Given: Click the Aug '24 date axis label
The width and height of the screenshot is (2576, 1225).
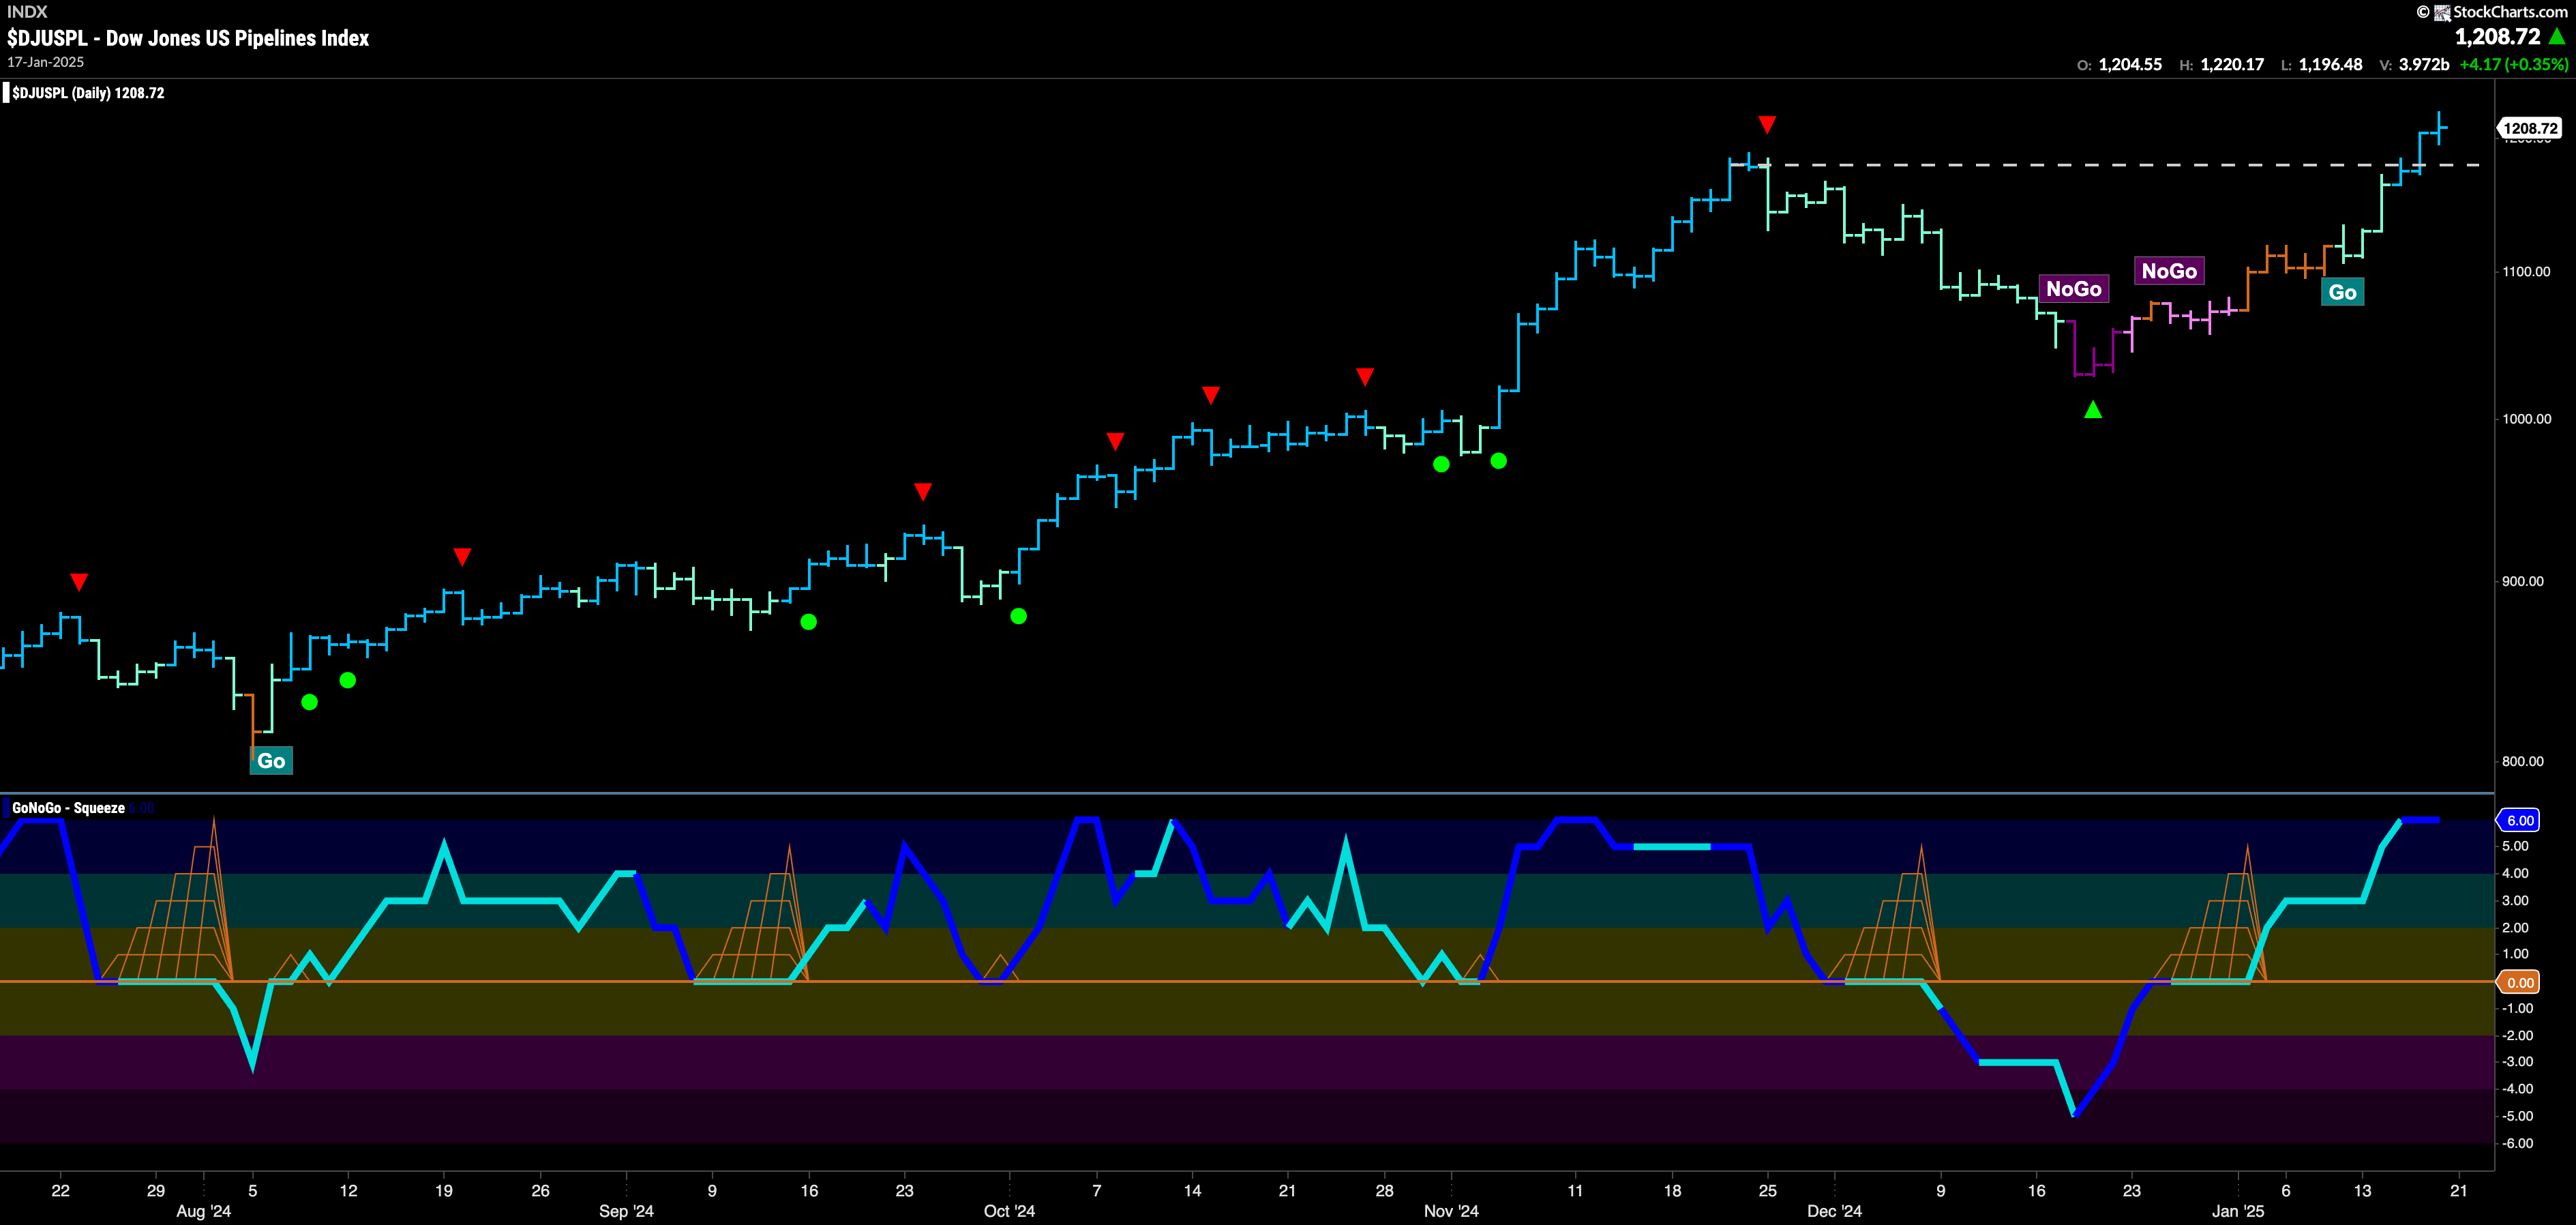Looking at the screenshot, I should pyautogui.click(x=204, y=1211).
